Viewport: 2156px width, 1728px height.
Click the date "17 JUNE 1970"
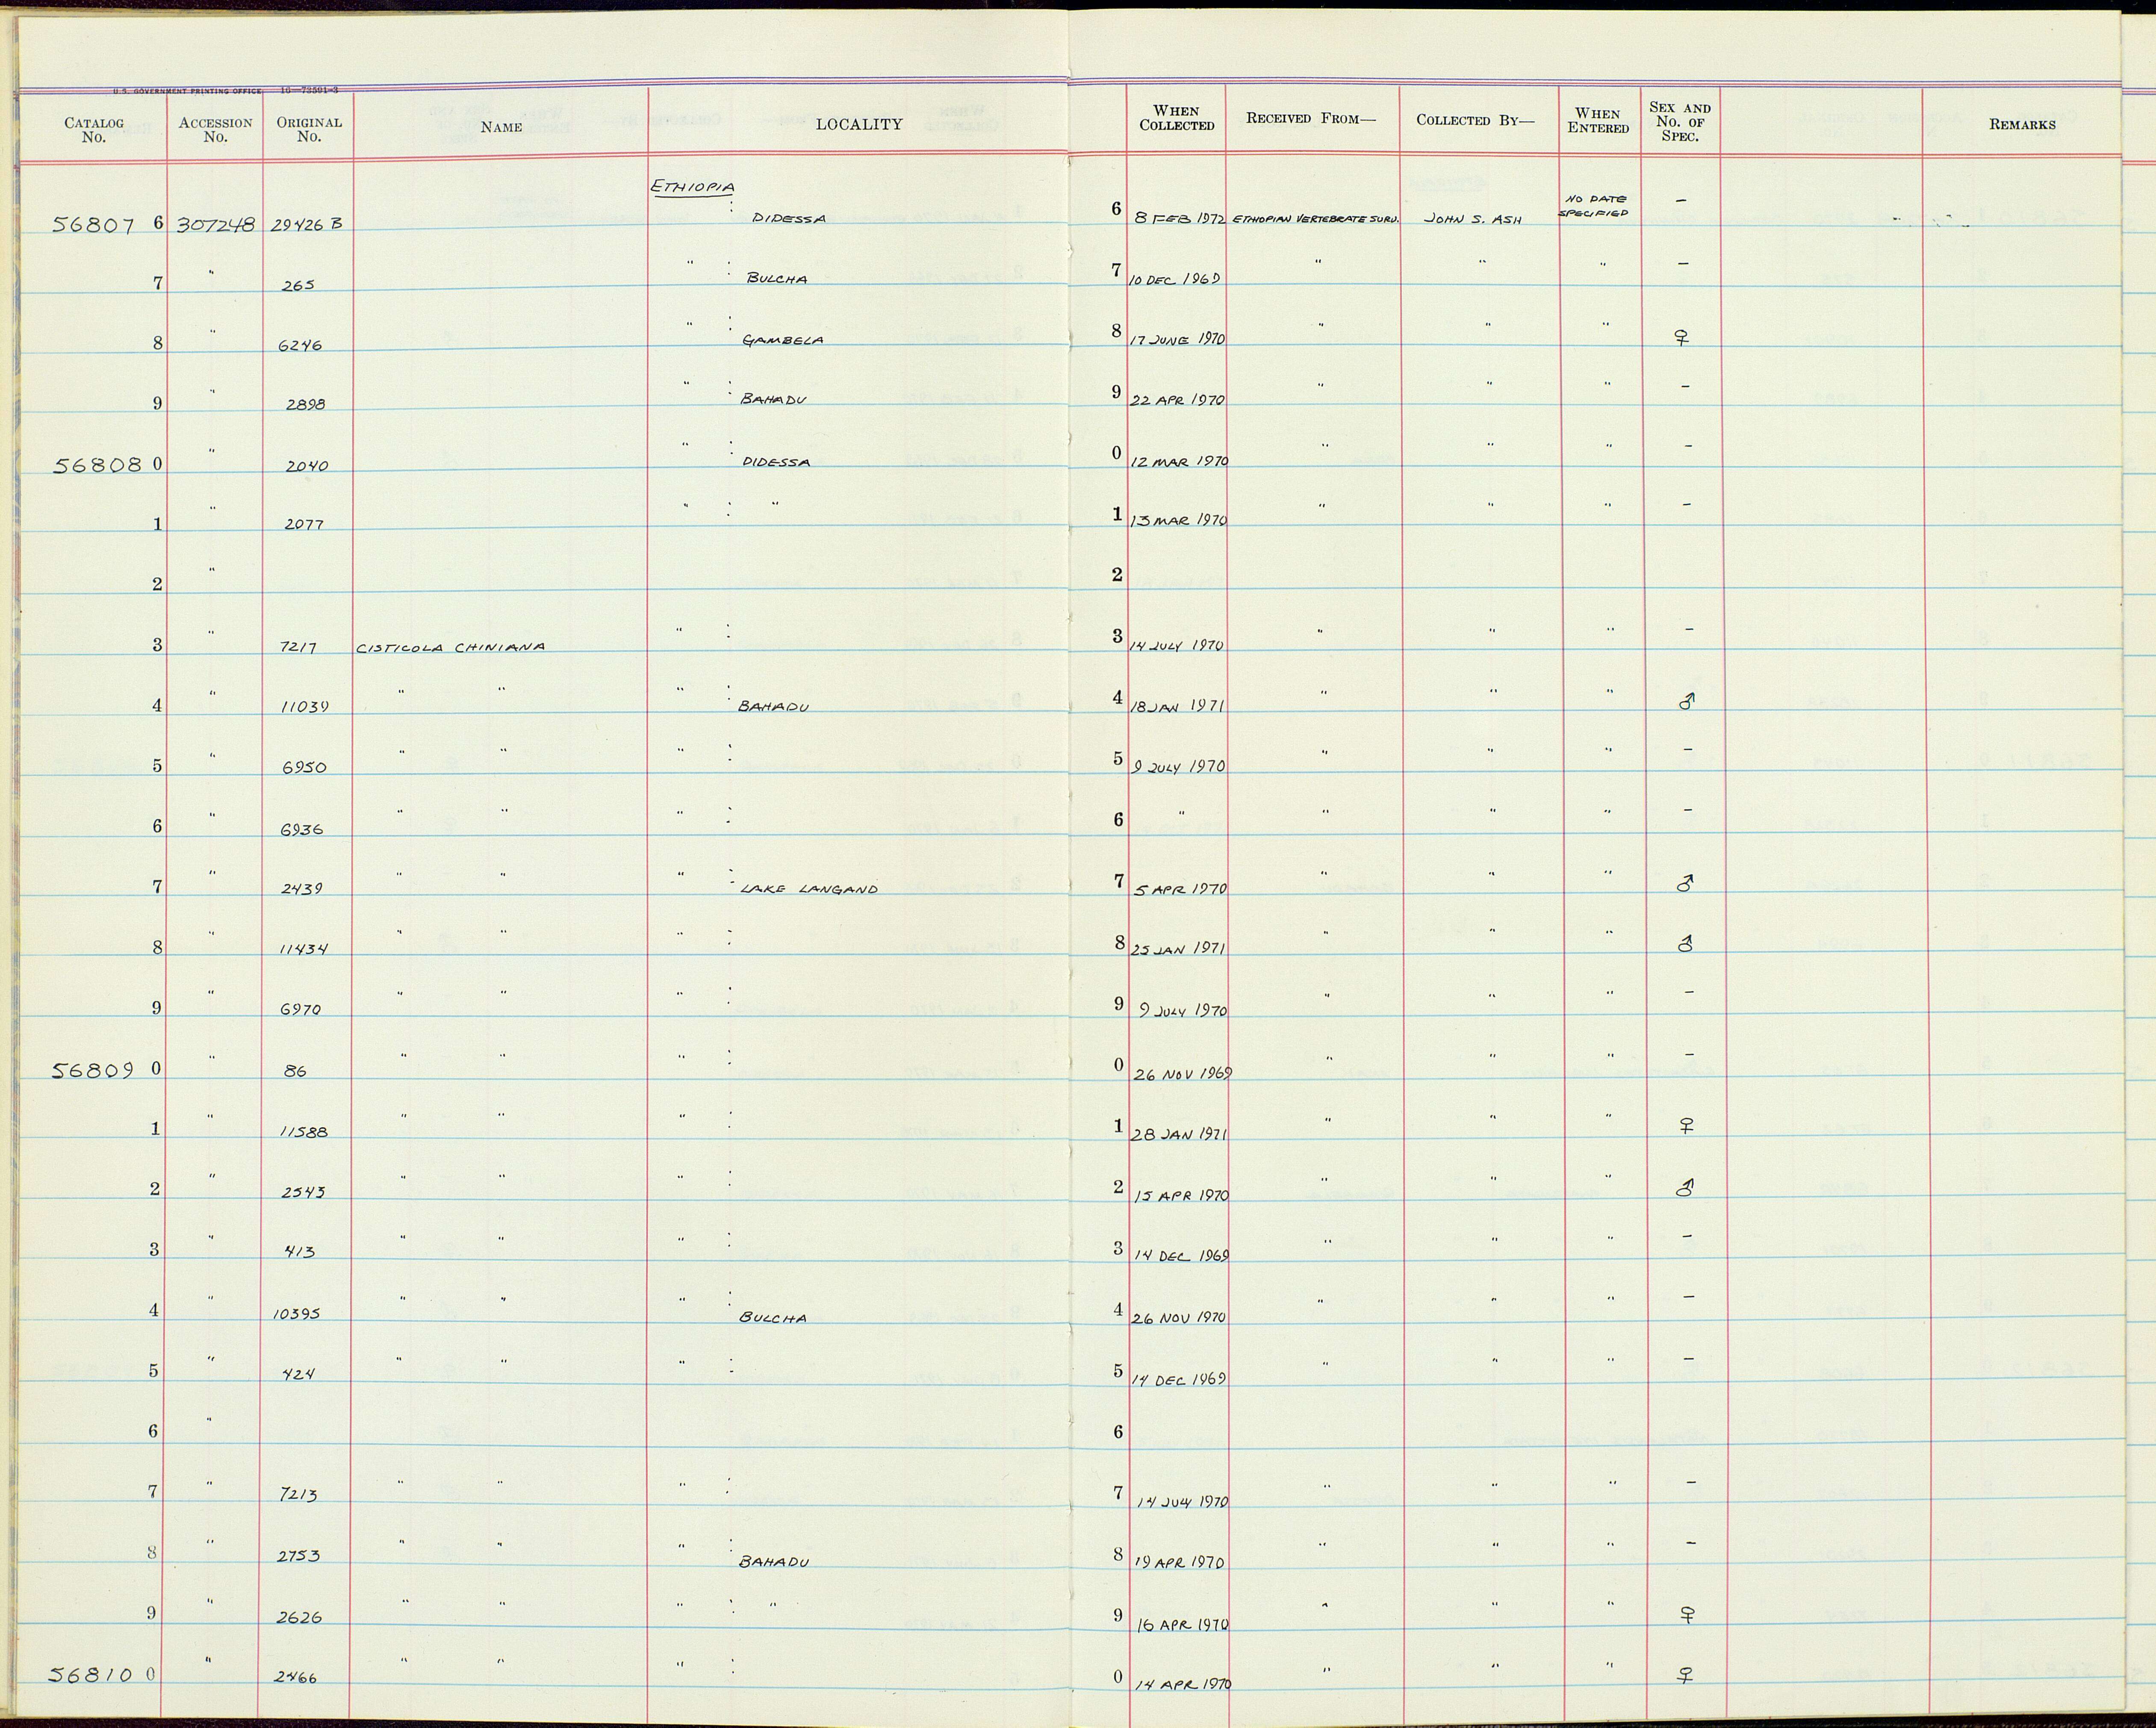click(1178, 339)
